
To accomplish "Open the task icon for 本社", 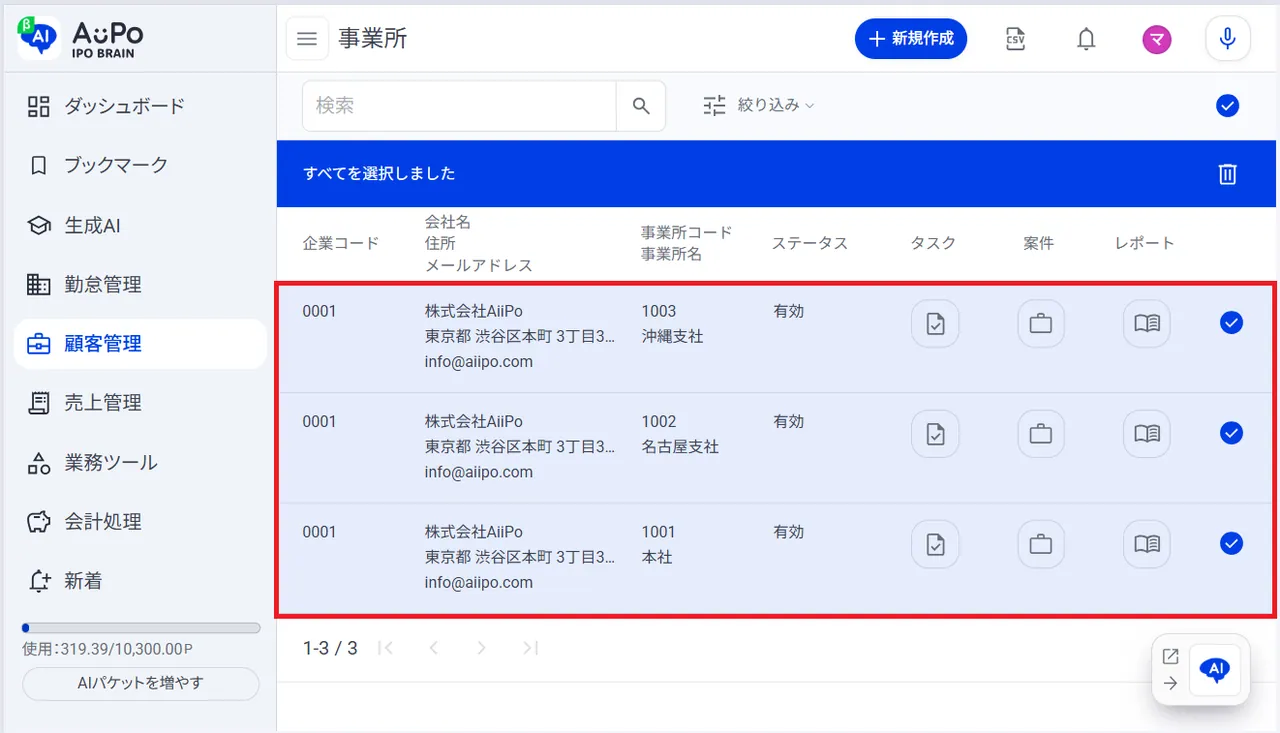I will click(x=935, y=544).
